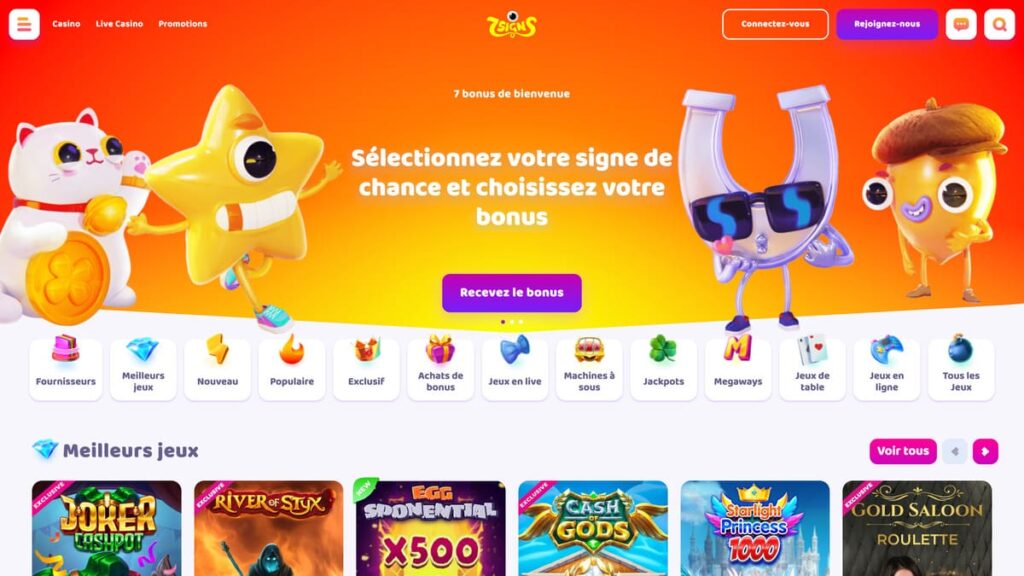Click the Recevez le bonus button
This screenshot has height=576, width=1024.
coord(511,293)
